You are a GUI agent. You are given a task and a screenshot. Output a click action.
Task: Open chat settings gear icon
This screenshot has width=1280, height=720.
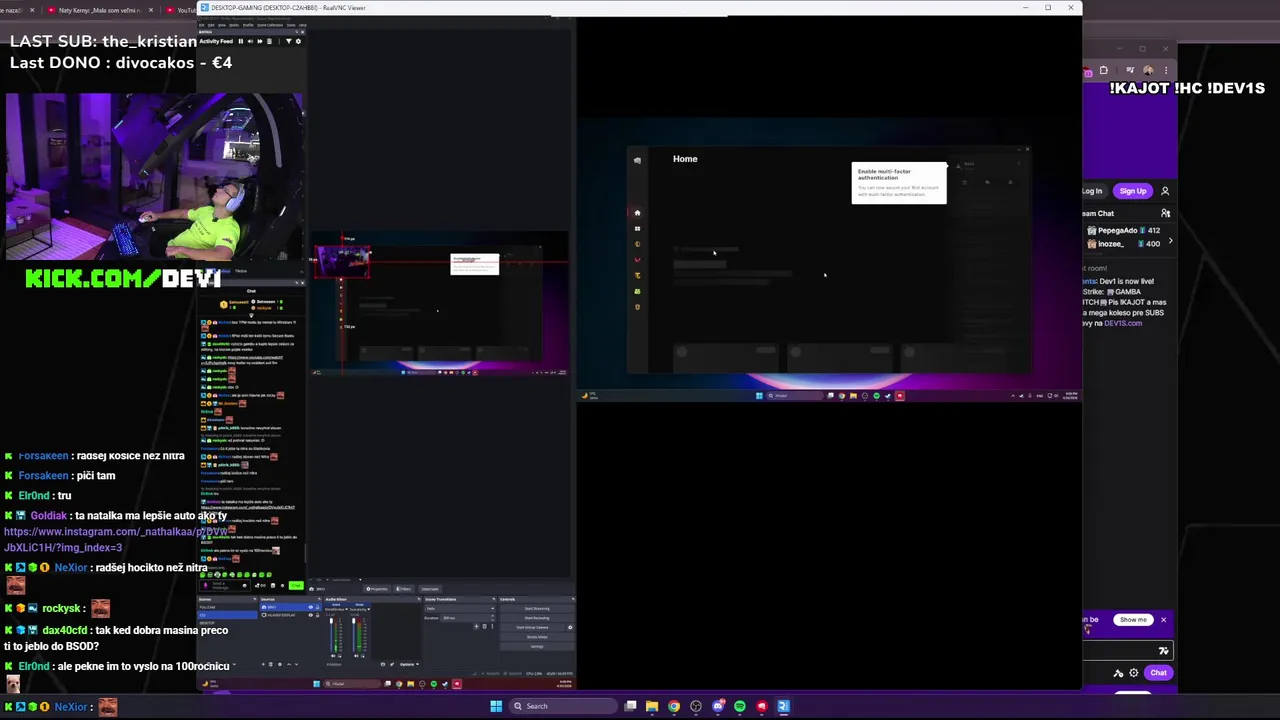(1133, 673)
